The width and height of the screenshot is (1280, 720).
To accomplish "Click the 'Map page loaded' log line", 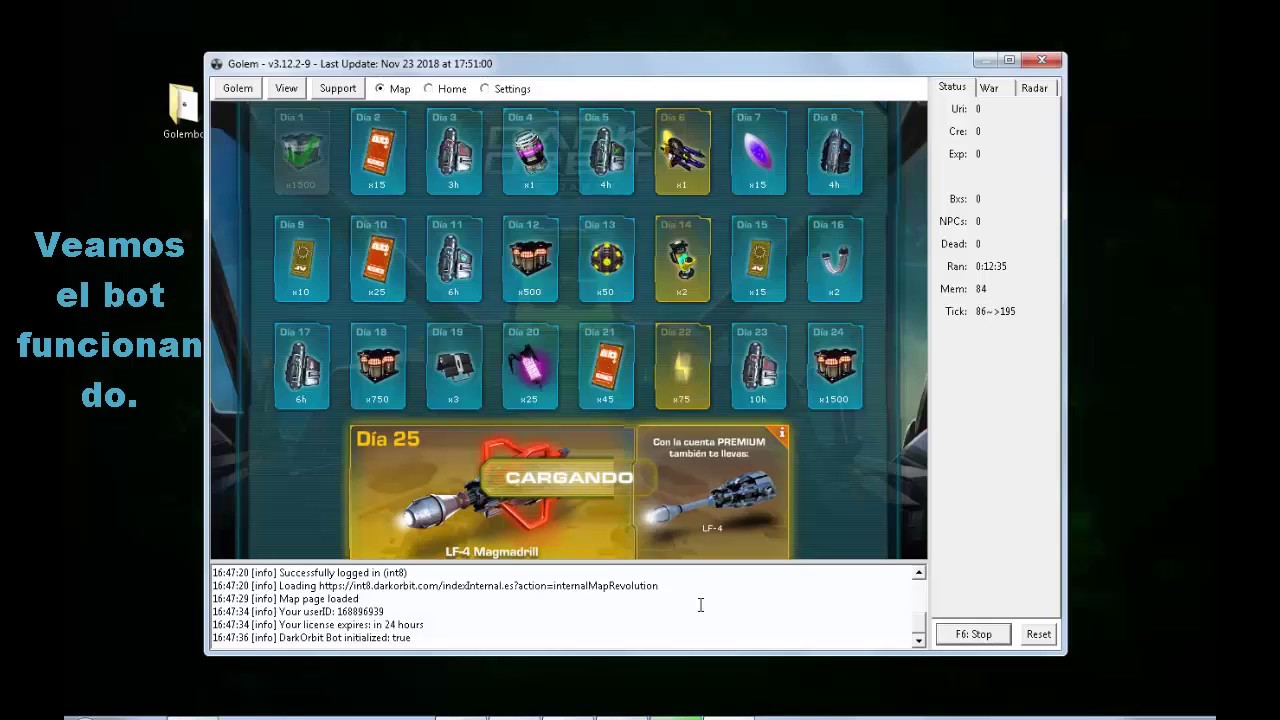I will (285, 599).
